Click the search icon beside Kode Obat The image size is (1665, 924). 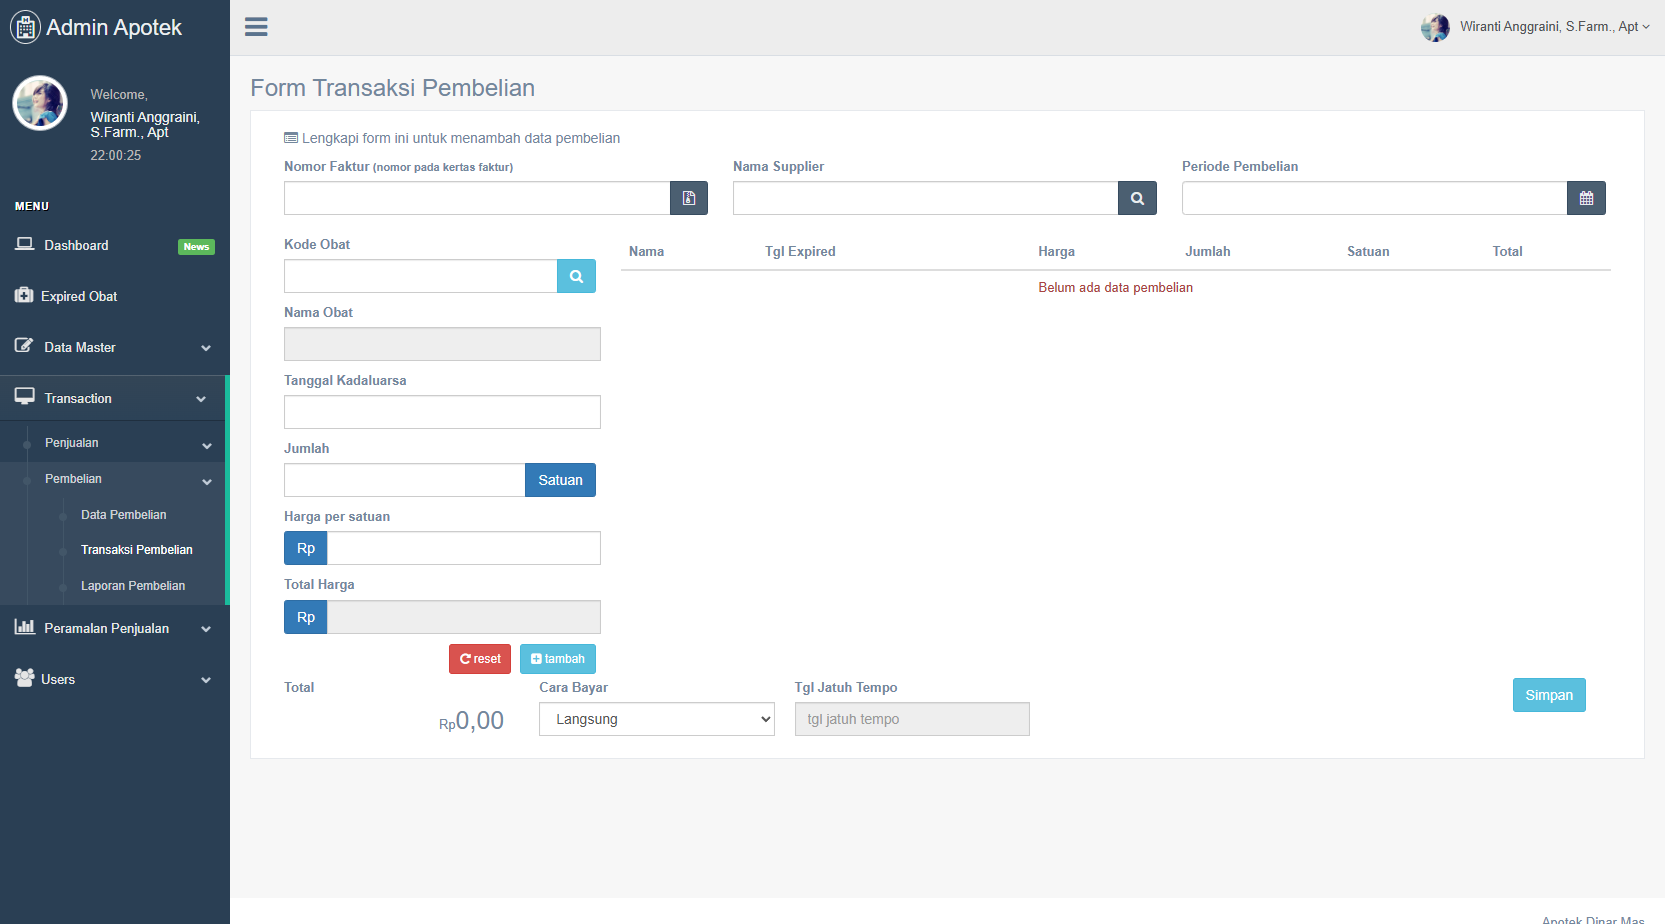point(576,276)
